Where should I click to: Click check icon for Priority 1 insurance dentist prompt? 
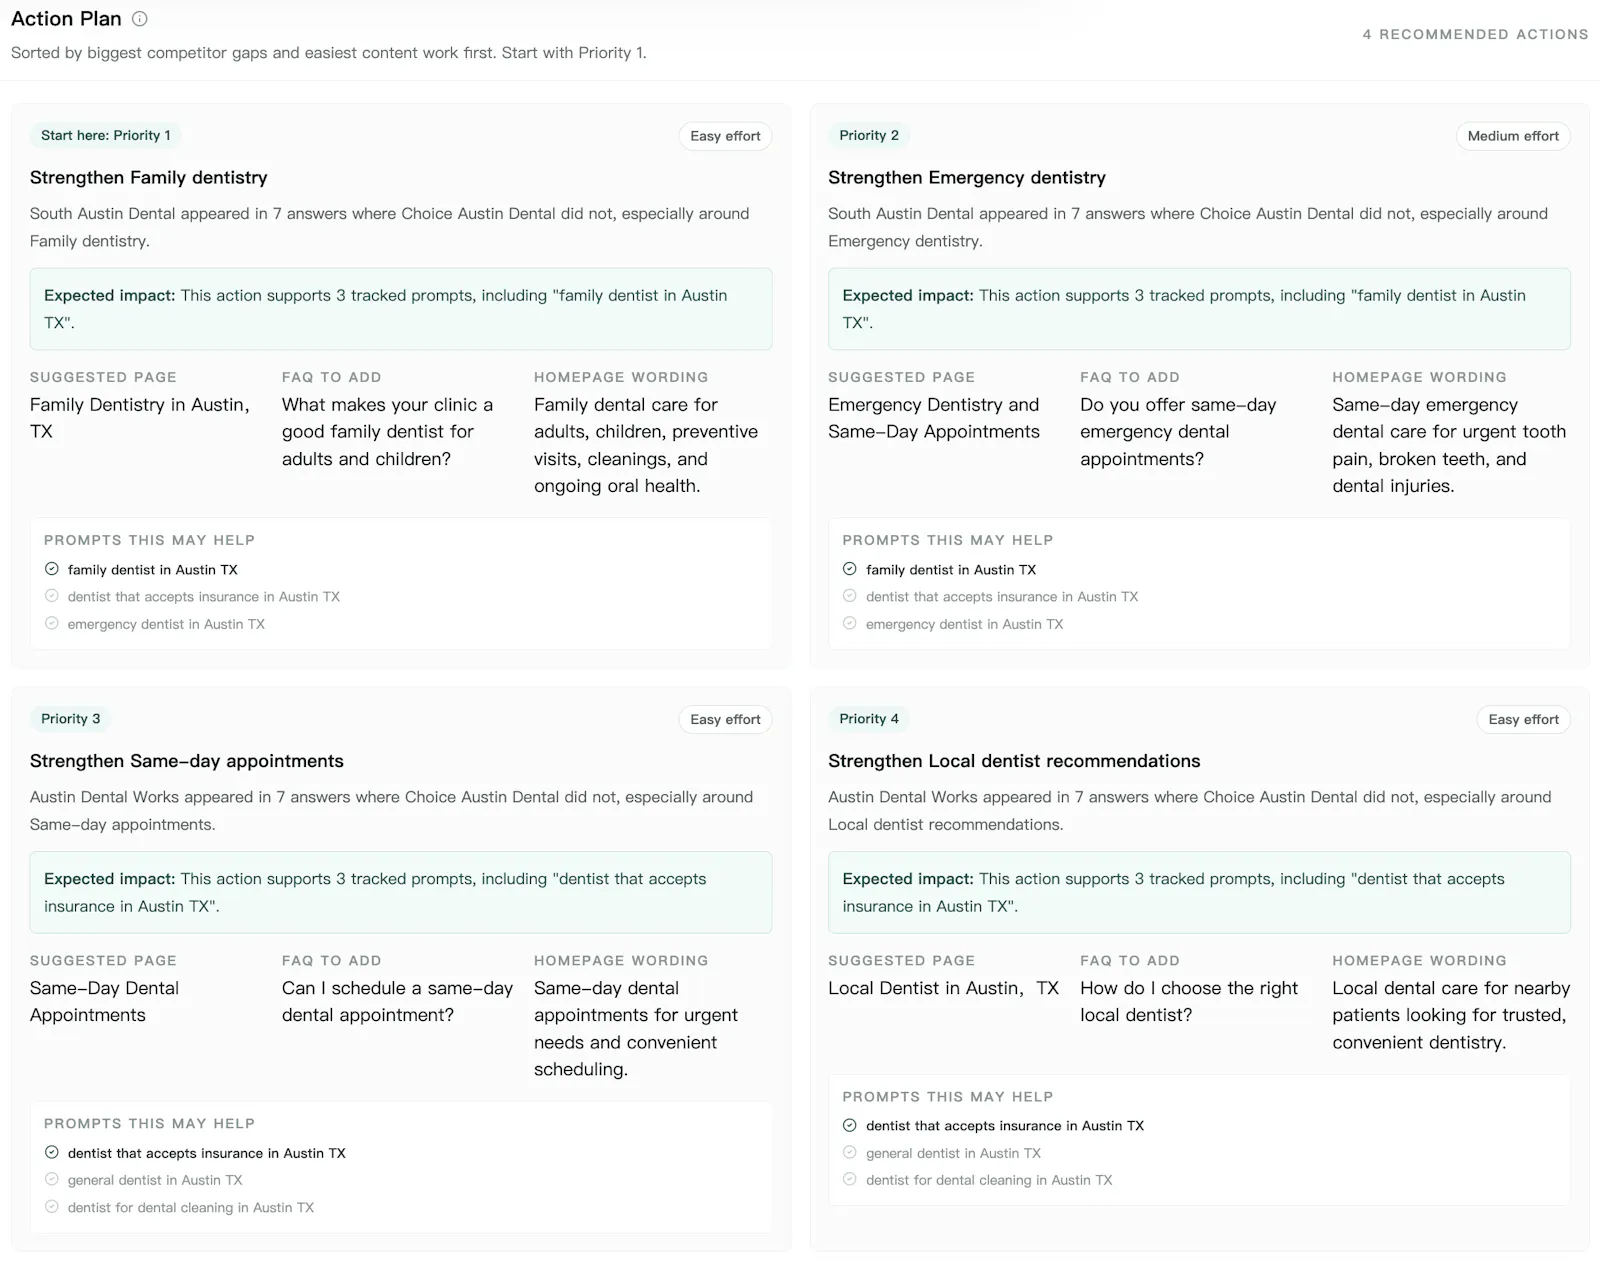[x=52, y=596]
